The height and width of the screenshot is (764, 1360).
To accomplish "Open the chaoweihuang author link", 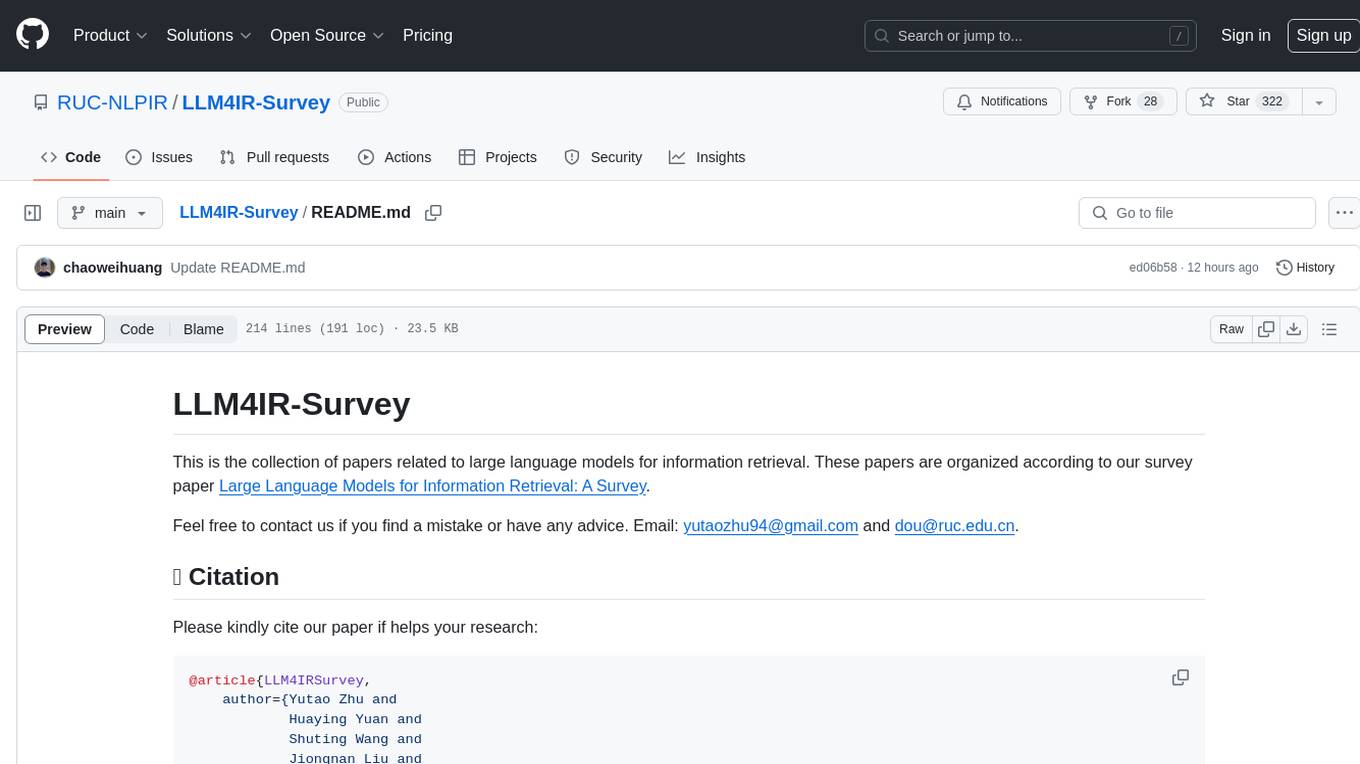I will (112, 268).
